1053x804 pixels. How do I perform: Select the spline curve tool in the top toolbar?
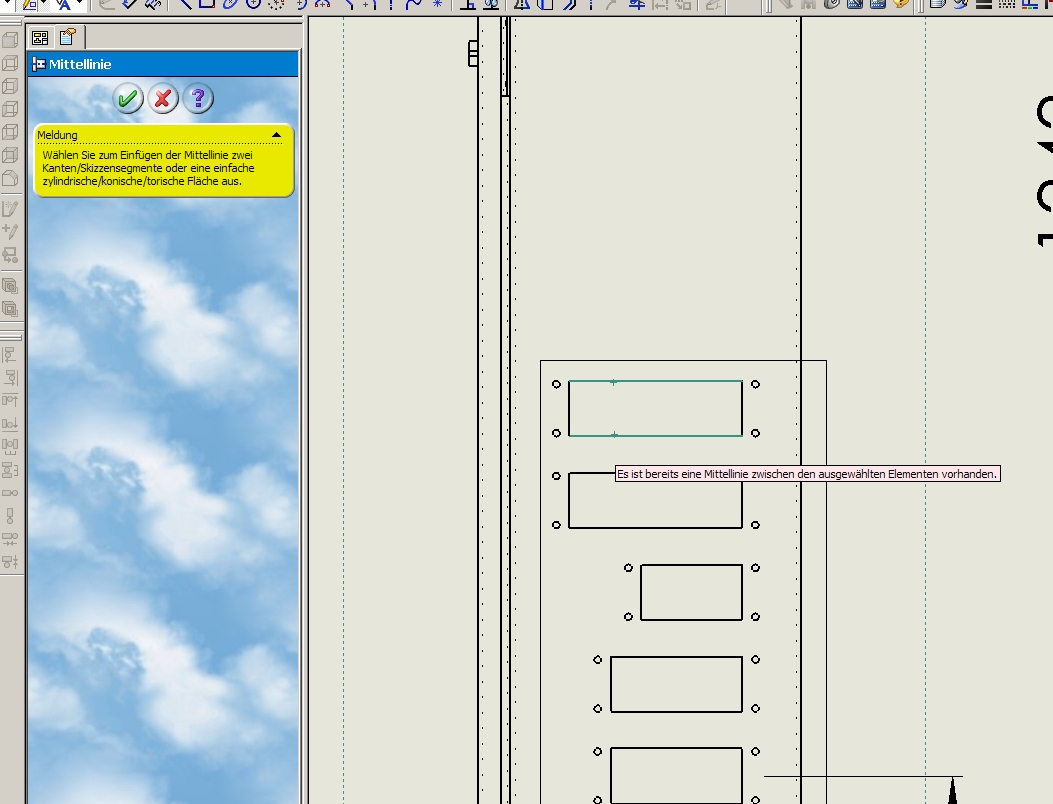pos(413,4)
